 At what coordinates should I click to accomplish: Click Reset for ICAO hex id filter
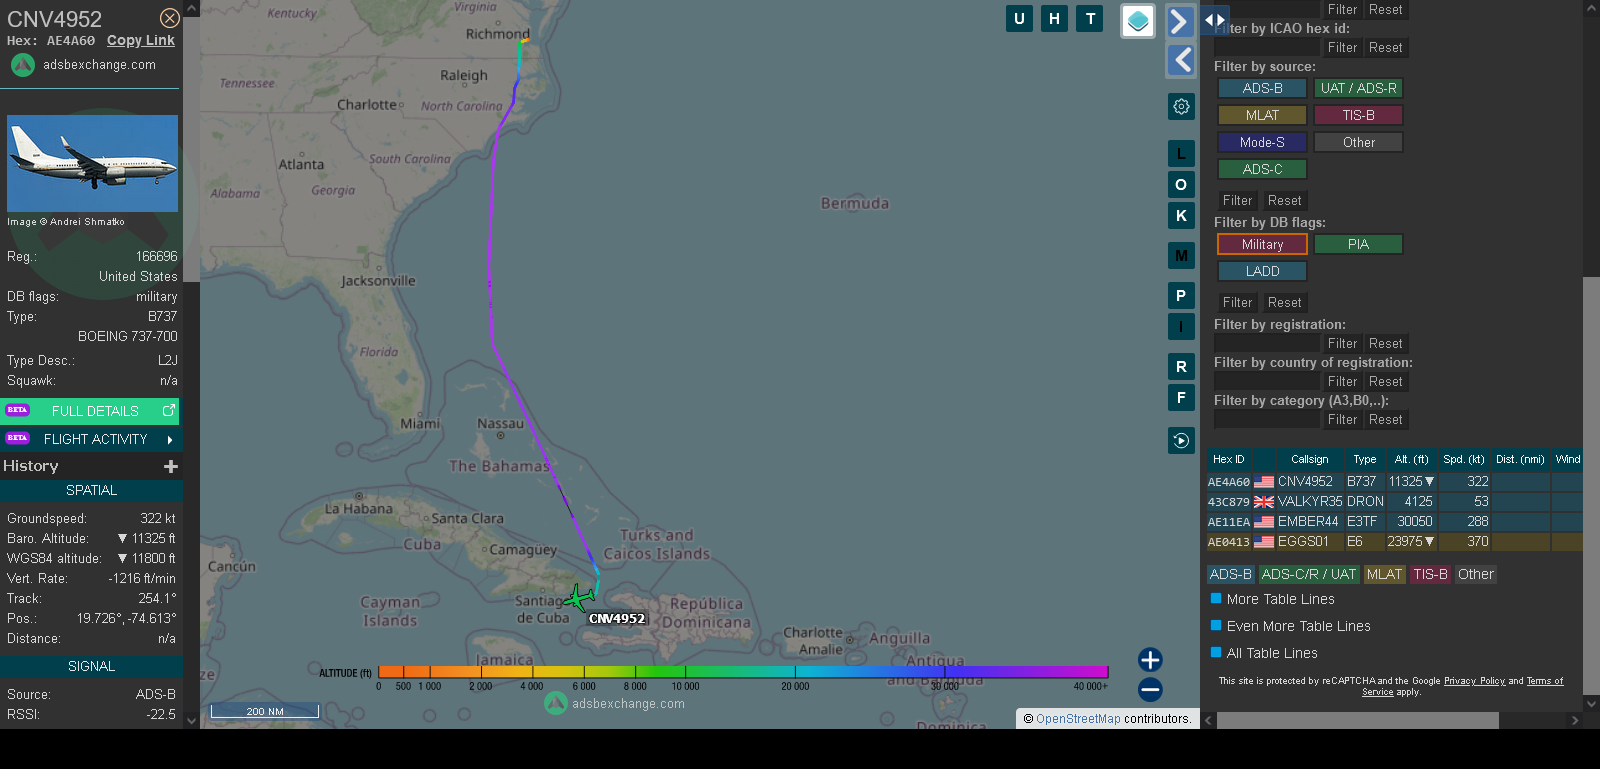coord(1385,47)
